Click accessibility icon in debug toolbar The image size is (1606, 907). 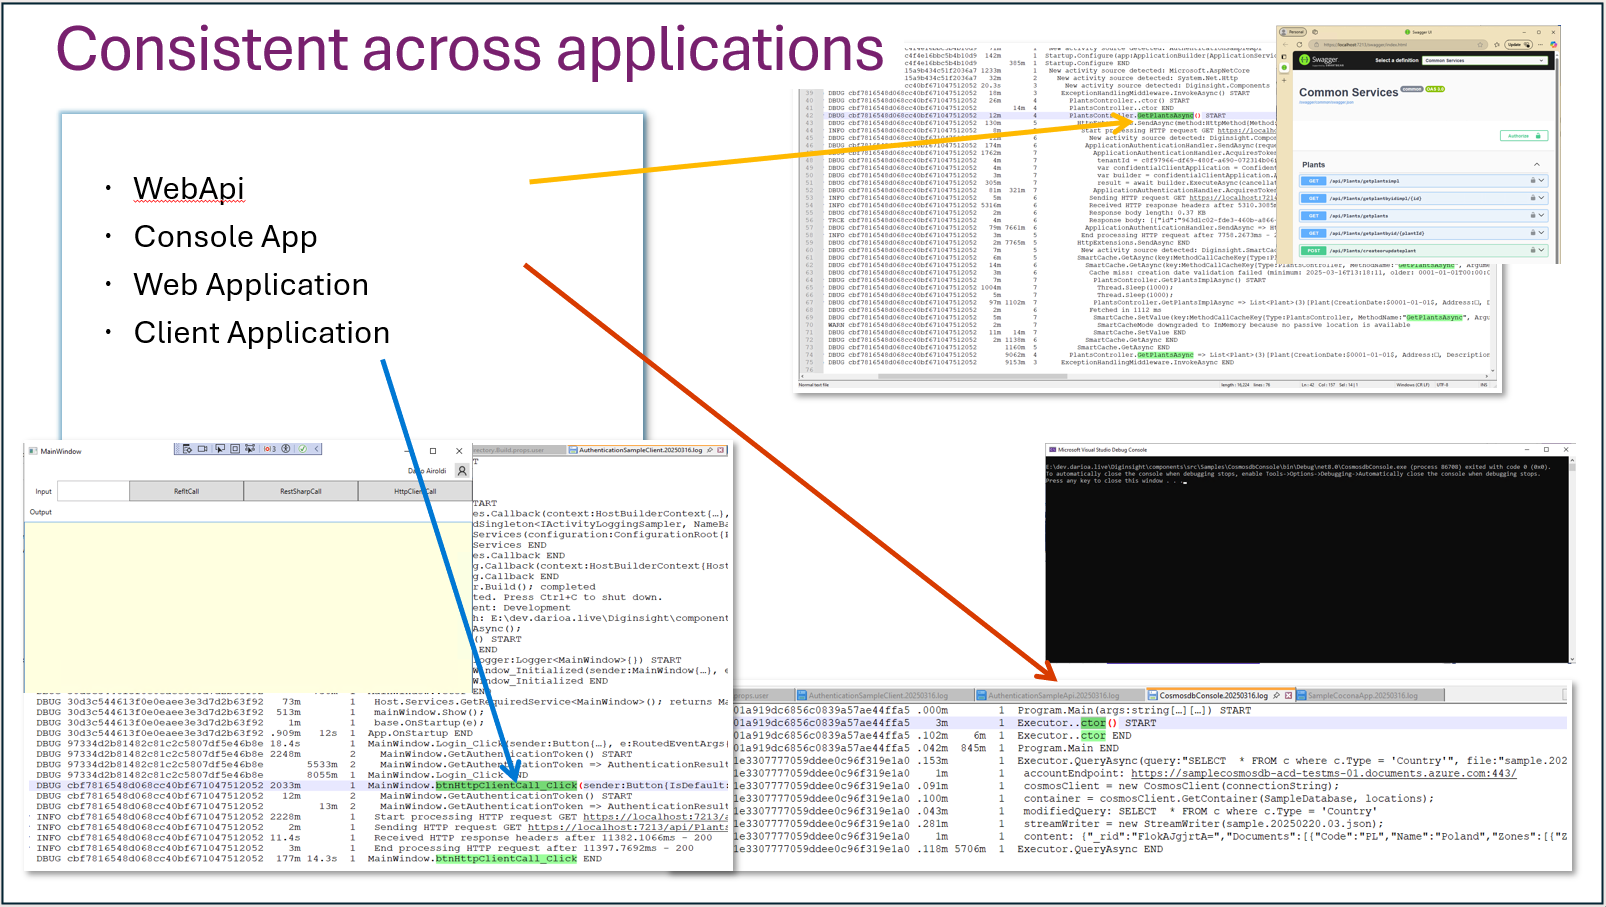(286, 449)
